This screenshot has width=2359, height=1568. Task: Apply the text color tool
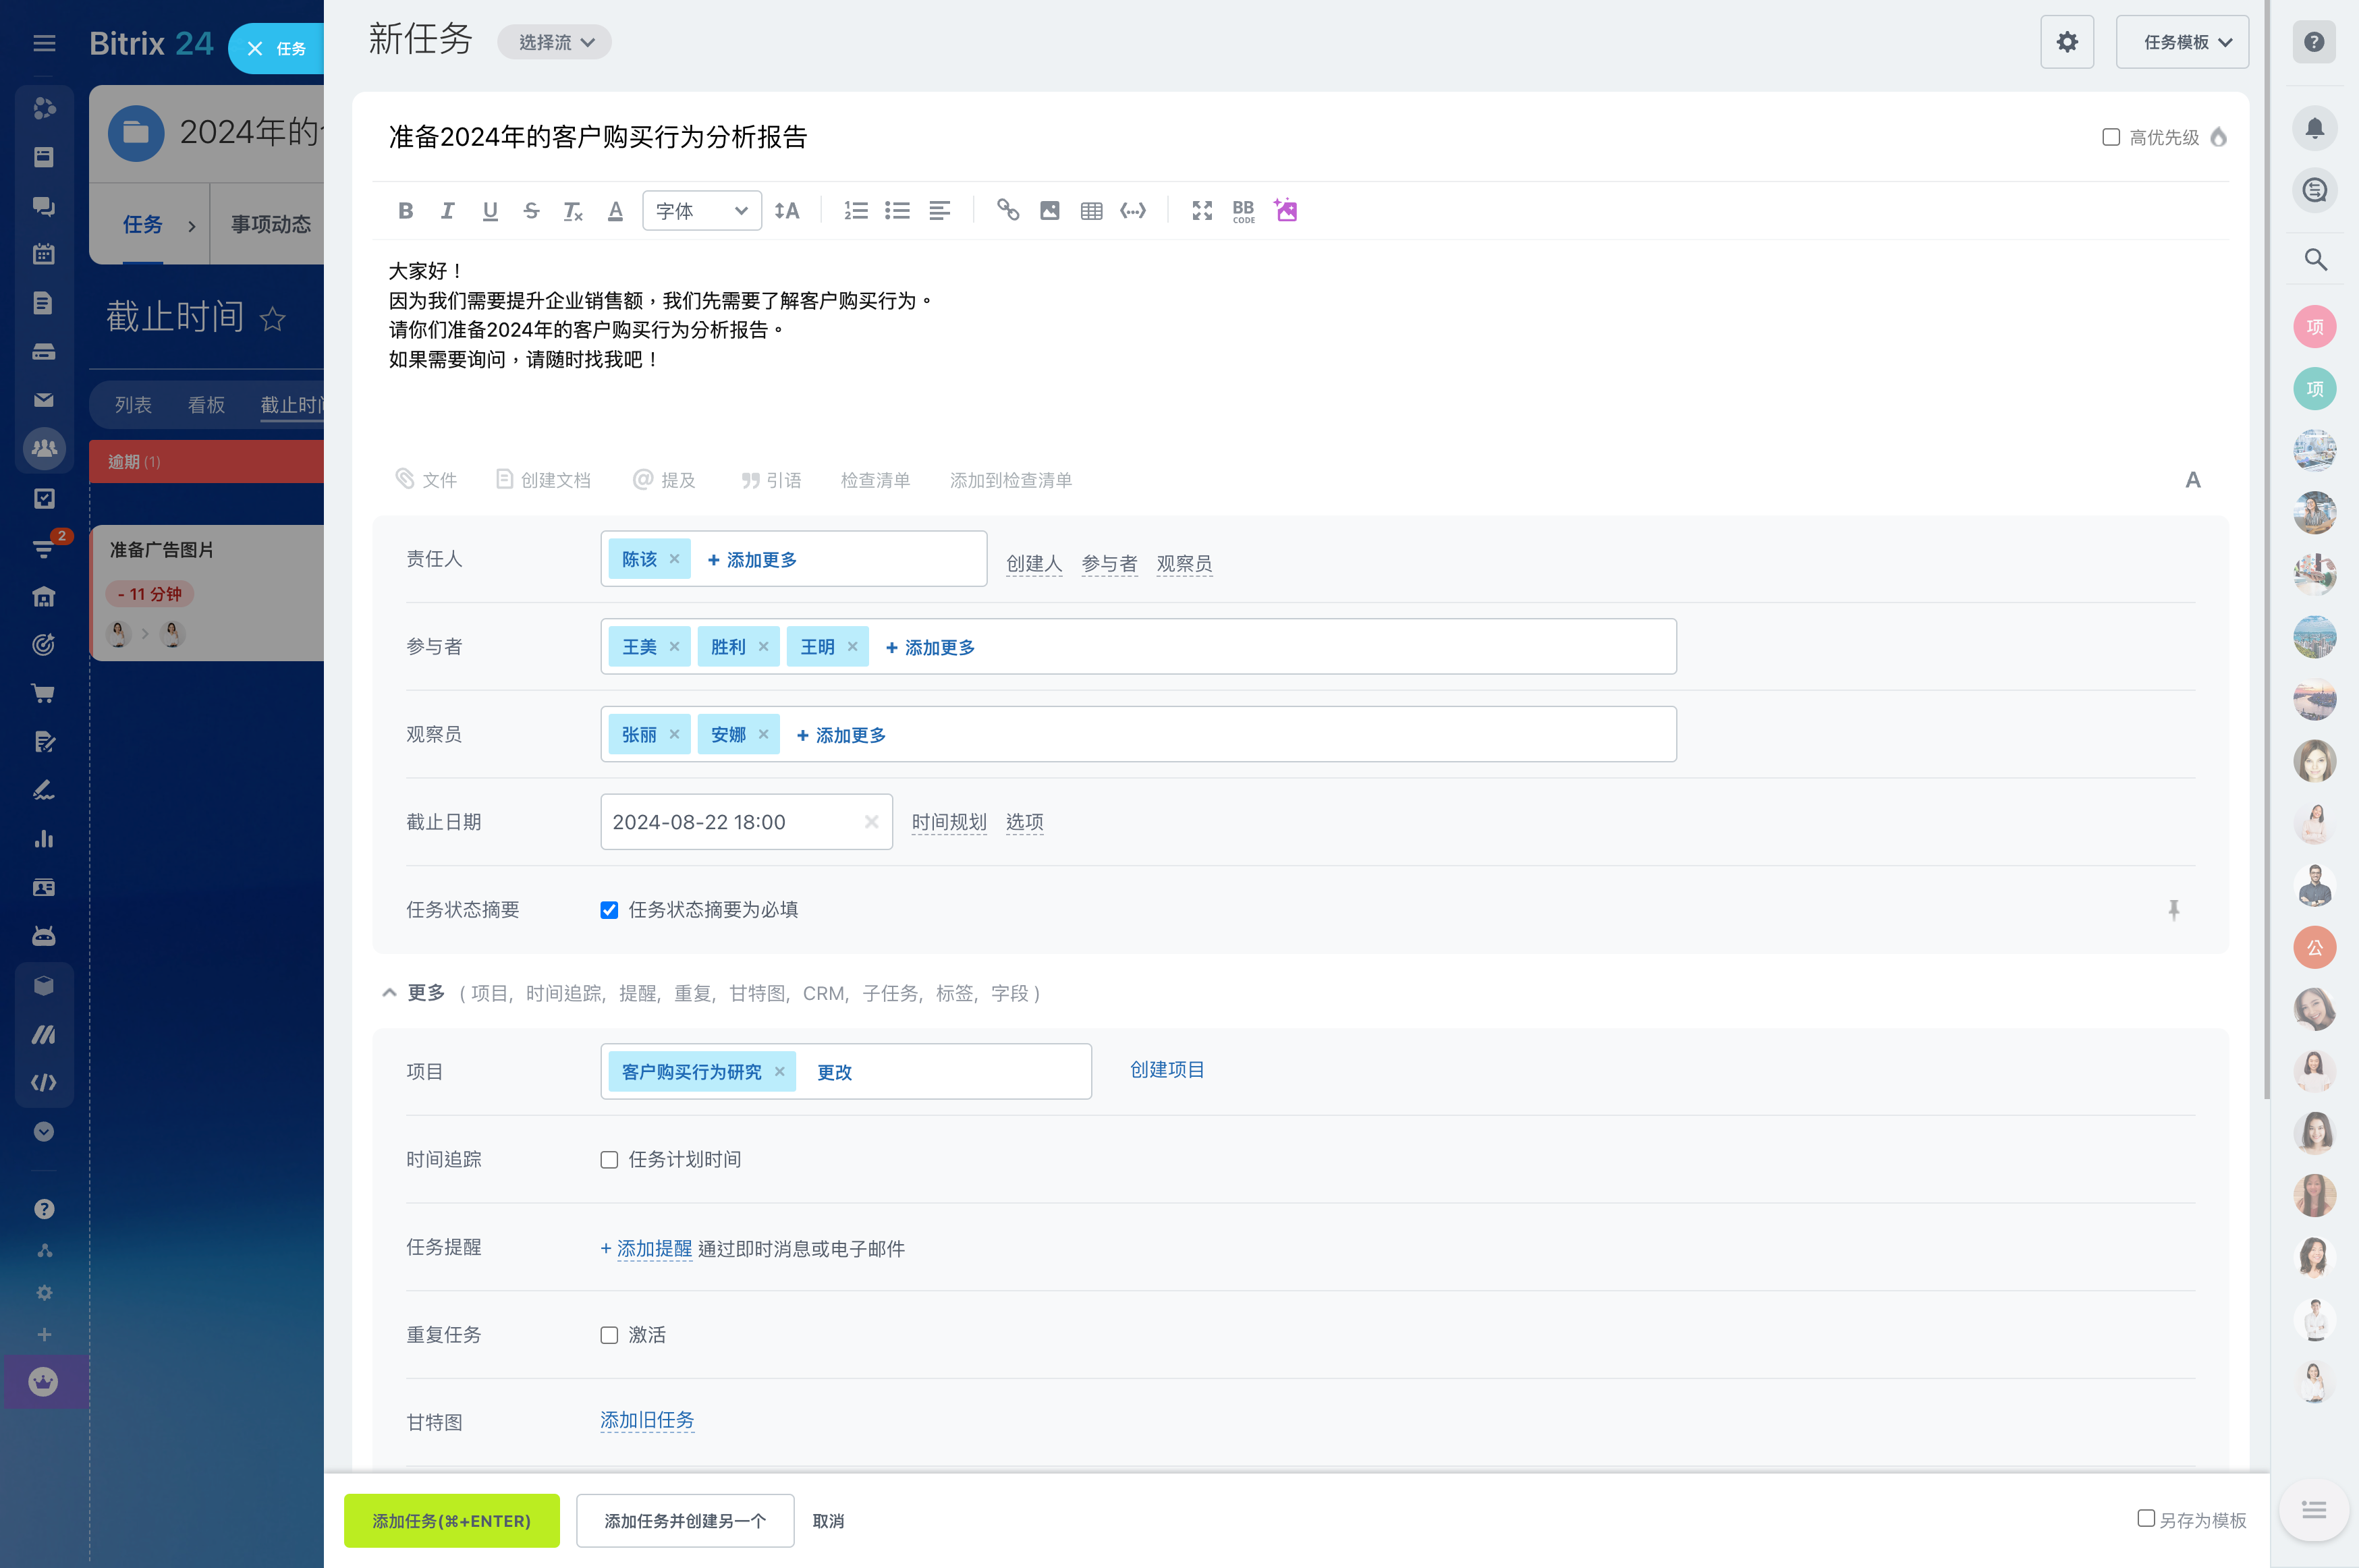coord(615,211)
